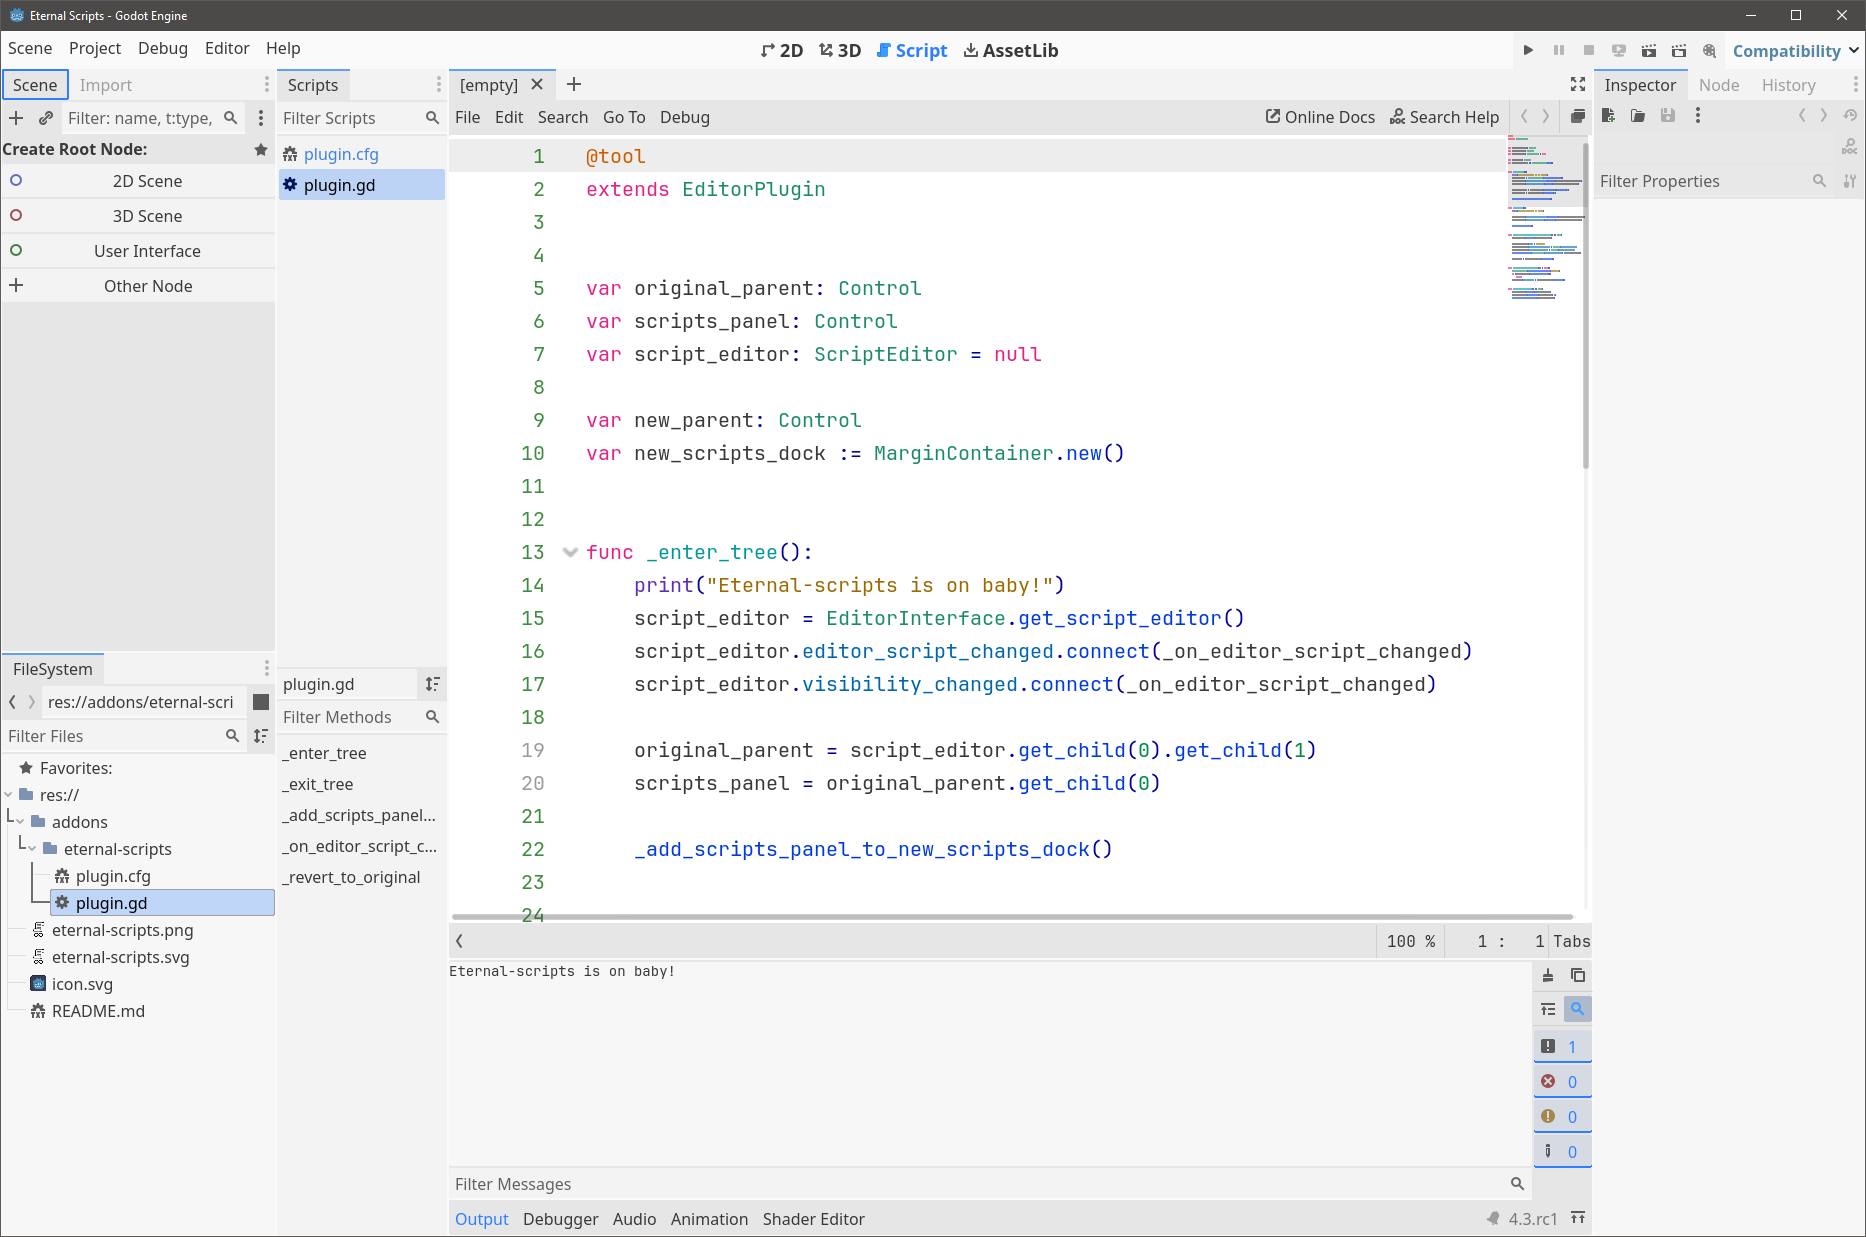The height and width of the screenshot is (1237, 1866).
Task: Expand bottom panel double-arrow icon
Action: pyautogui.click(x=1578, y=1218)
